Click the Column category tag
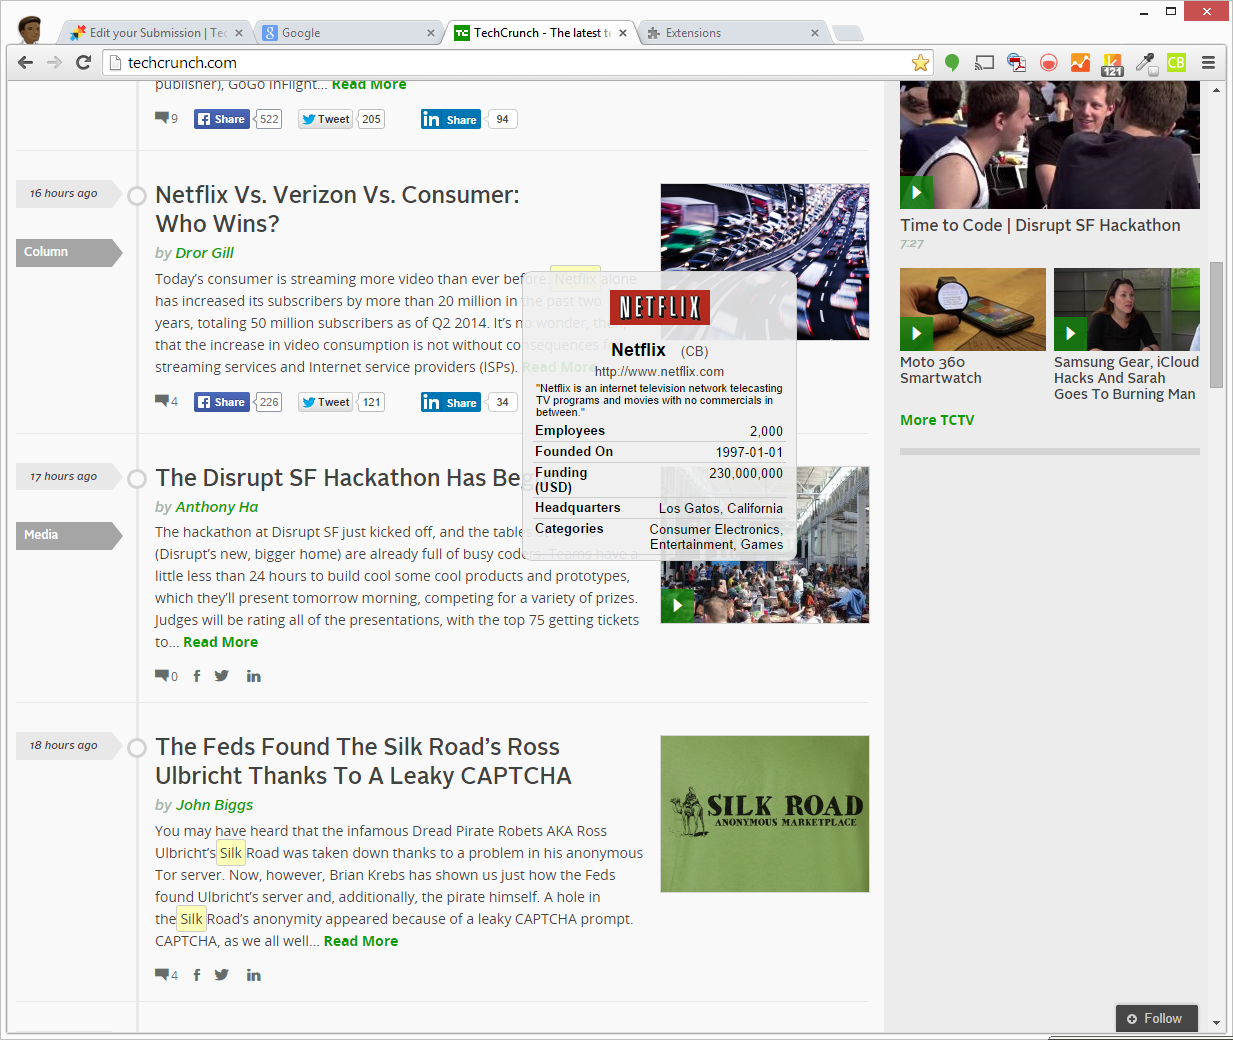 tap(69, 252)
